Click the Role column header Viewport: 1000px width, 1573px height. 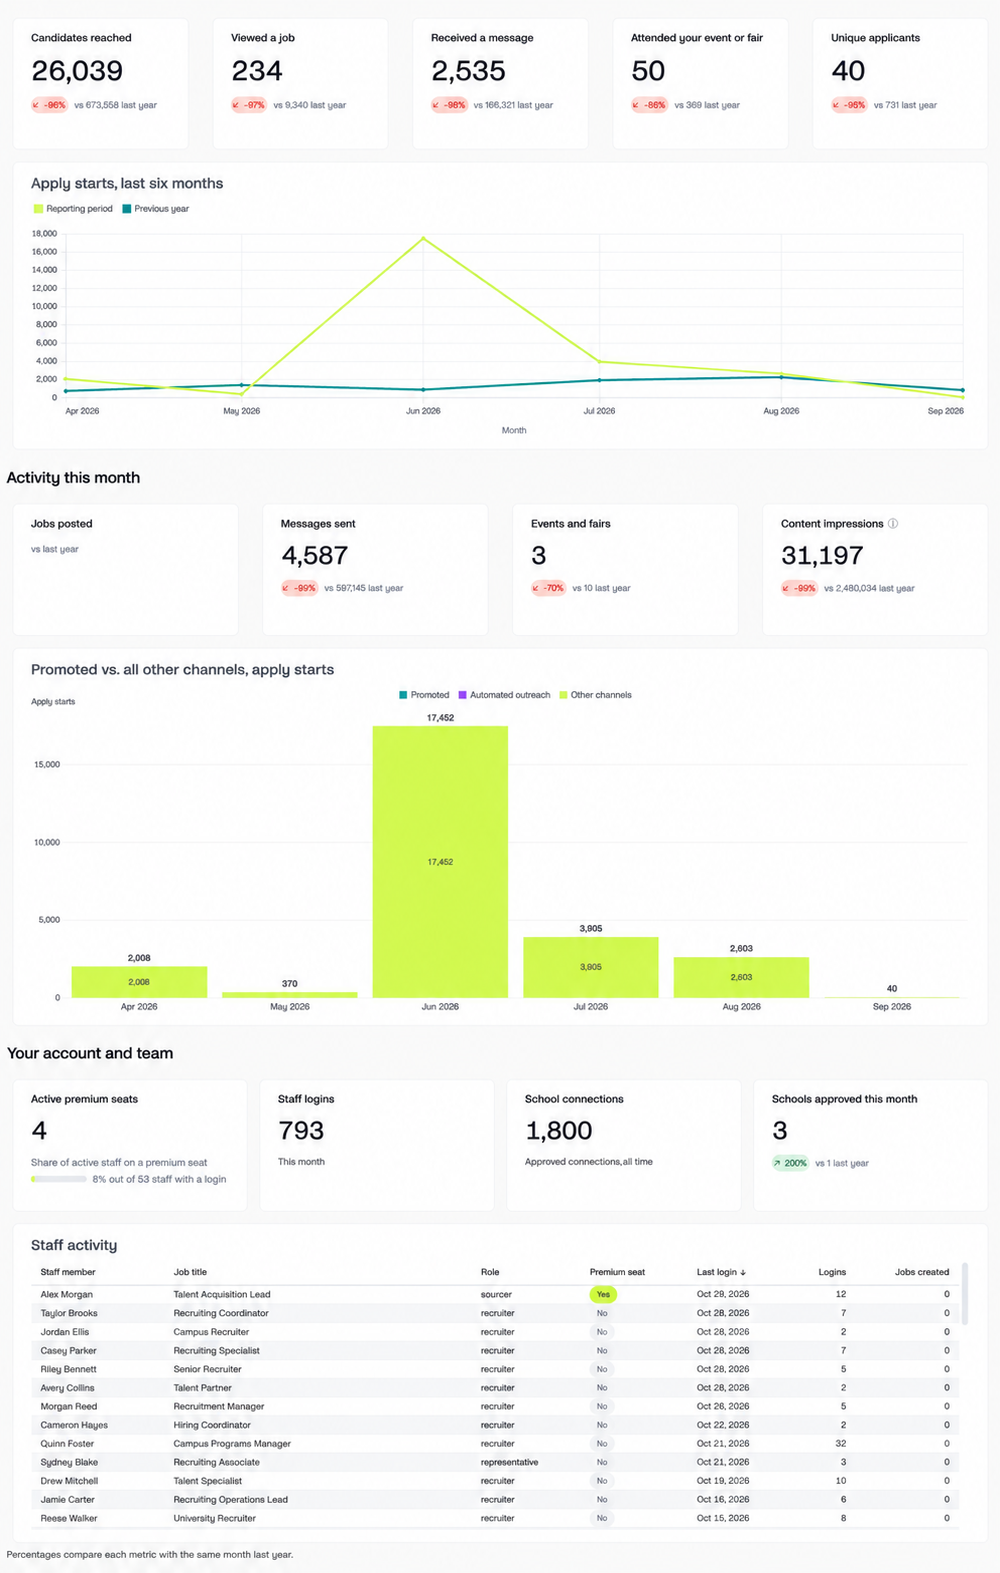point(490,1272)
